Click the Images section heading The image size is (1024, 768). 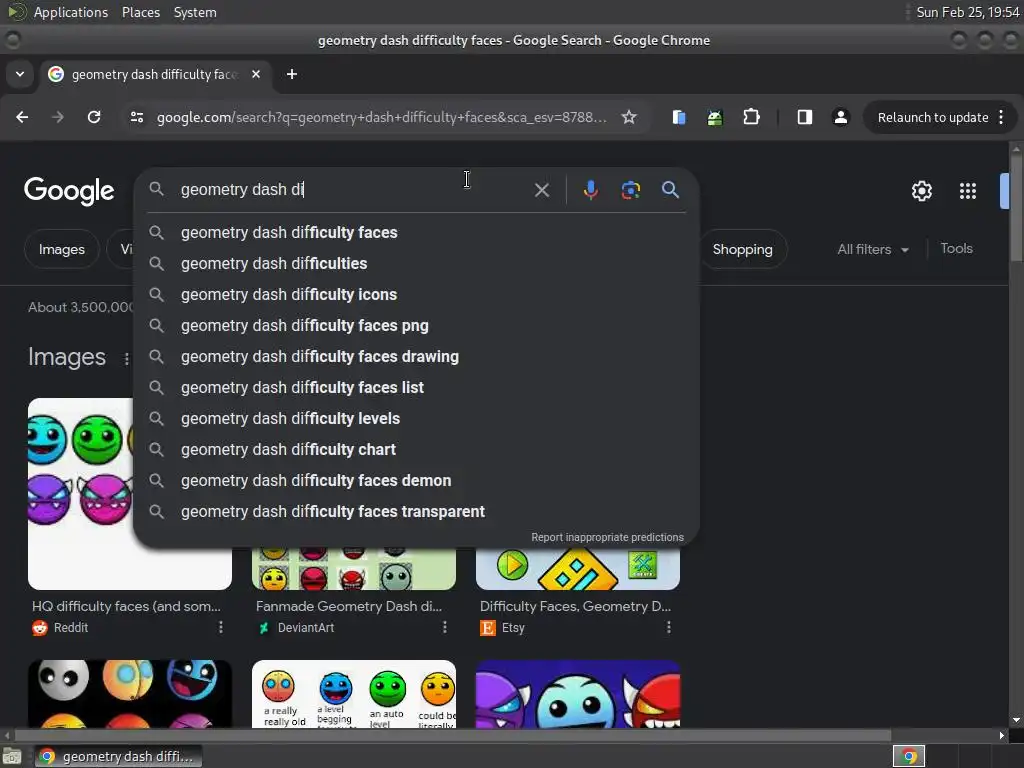coord(67,357)
